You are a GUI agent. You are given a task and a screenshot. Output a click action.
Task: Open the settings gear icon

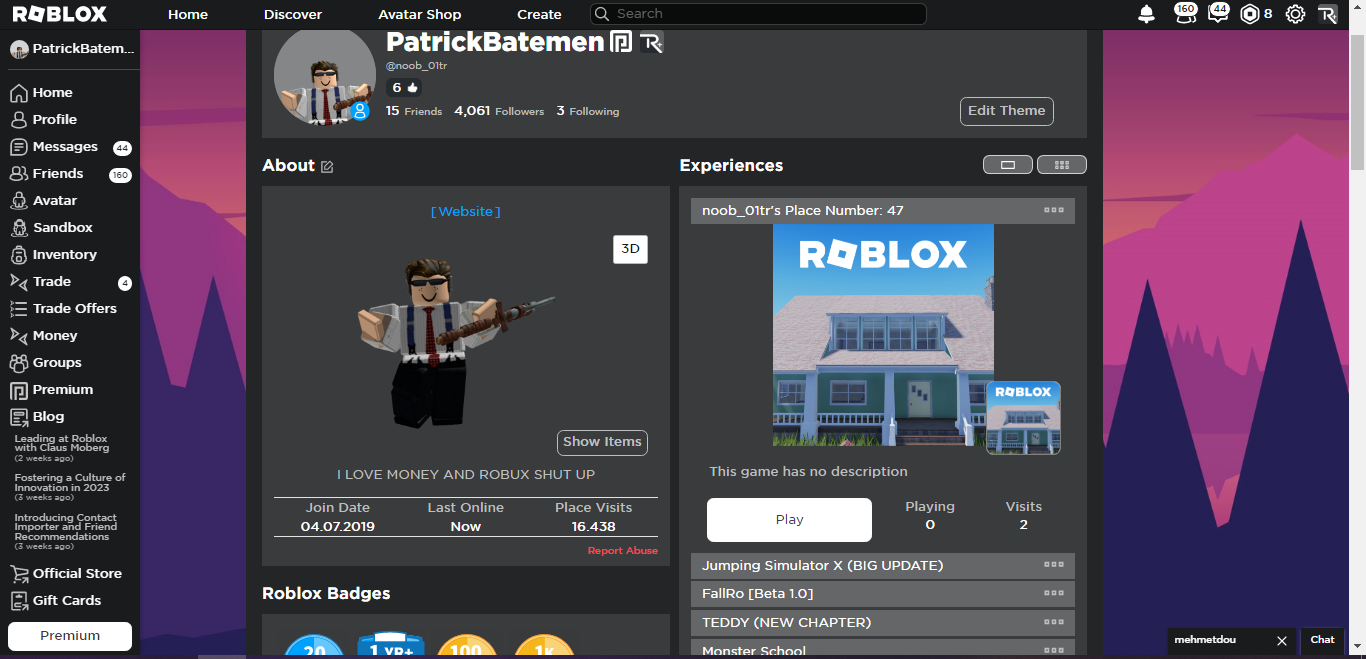(x=1295, y=14)
